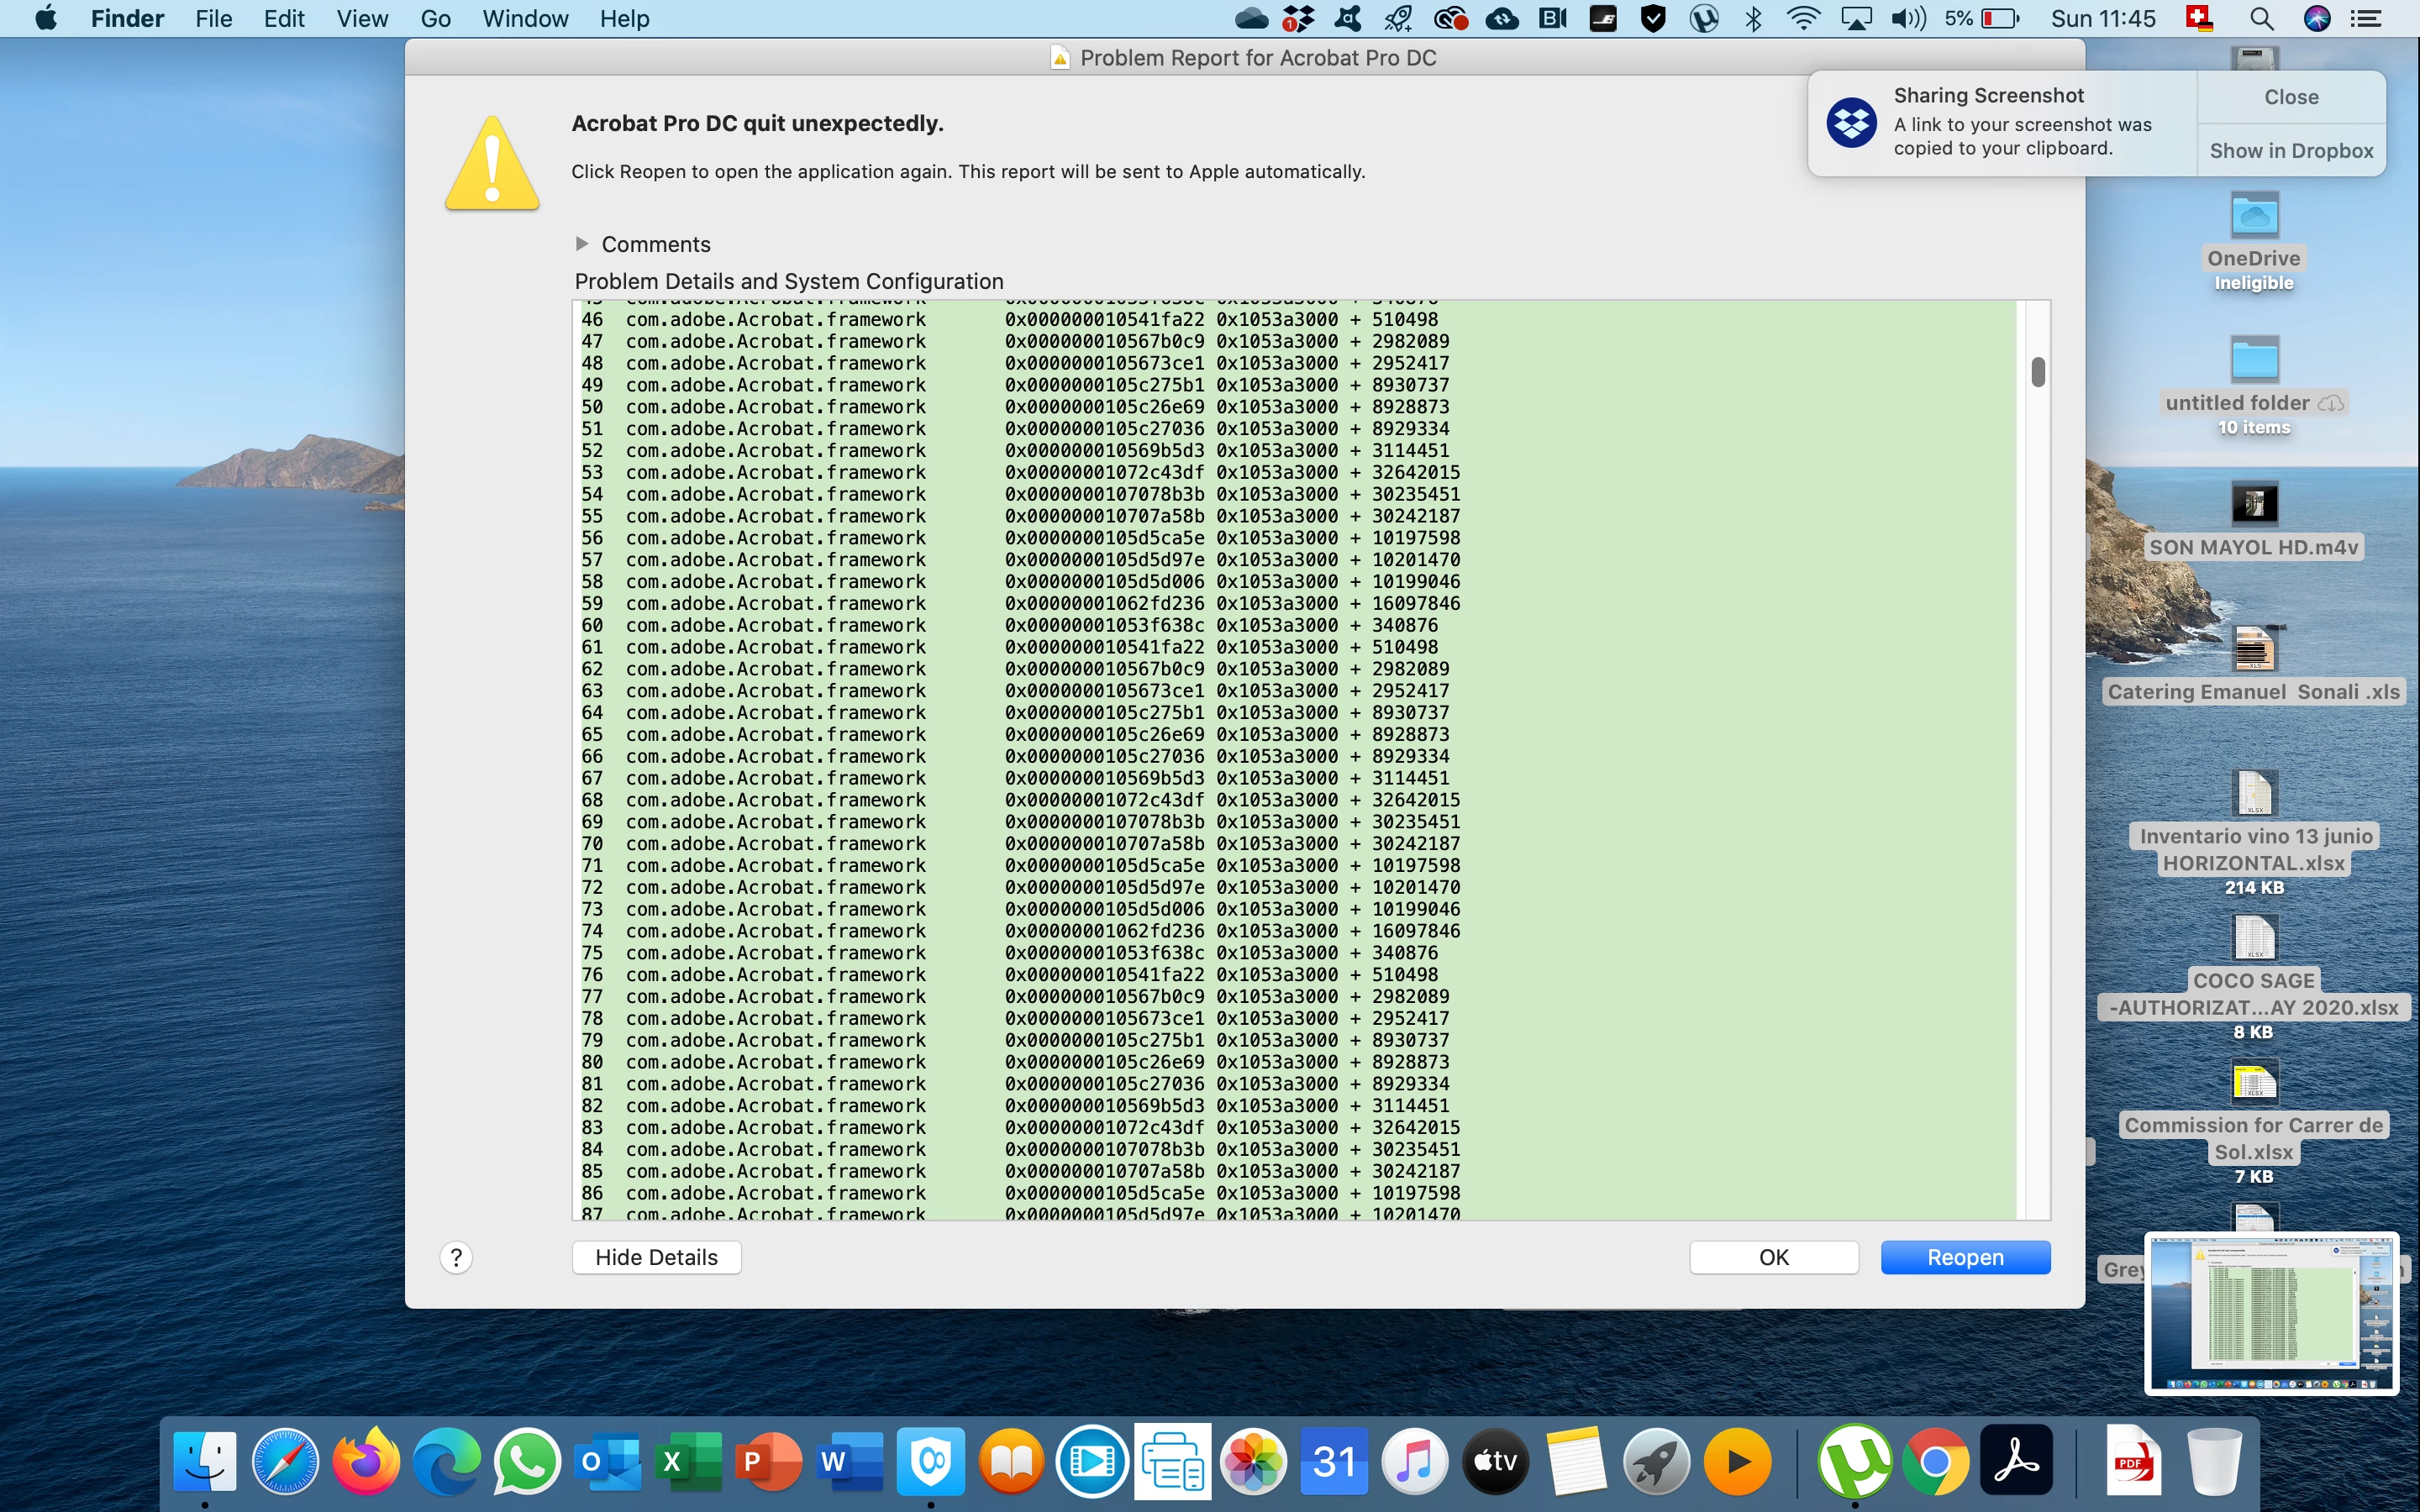Click the Reopen button
Screen dimensions: 2420x1512
[1965, 1257]
